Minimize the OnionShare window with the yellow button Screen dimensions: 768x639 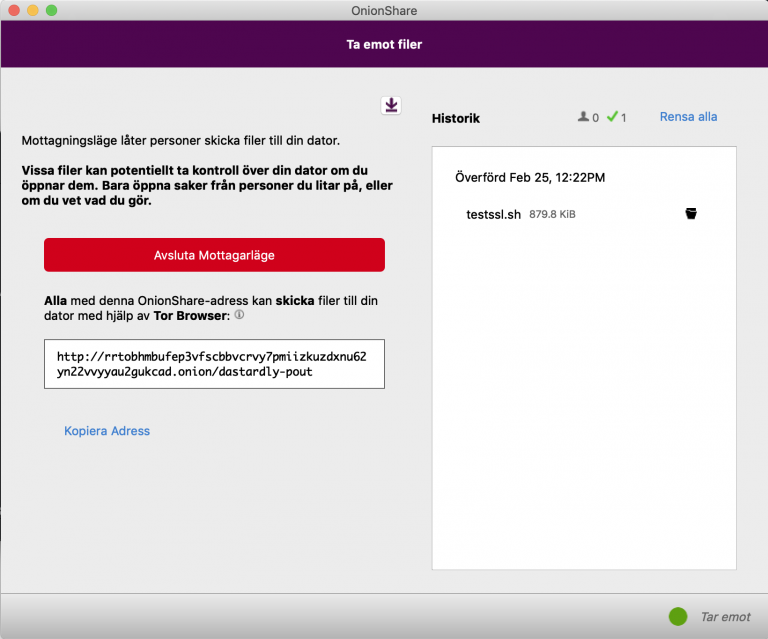tap(32, 10)
